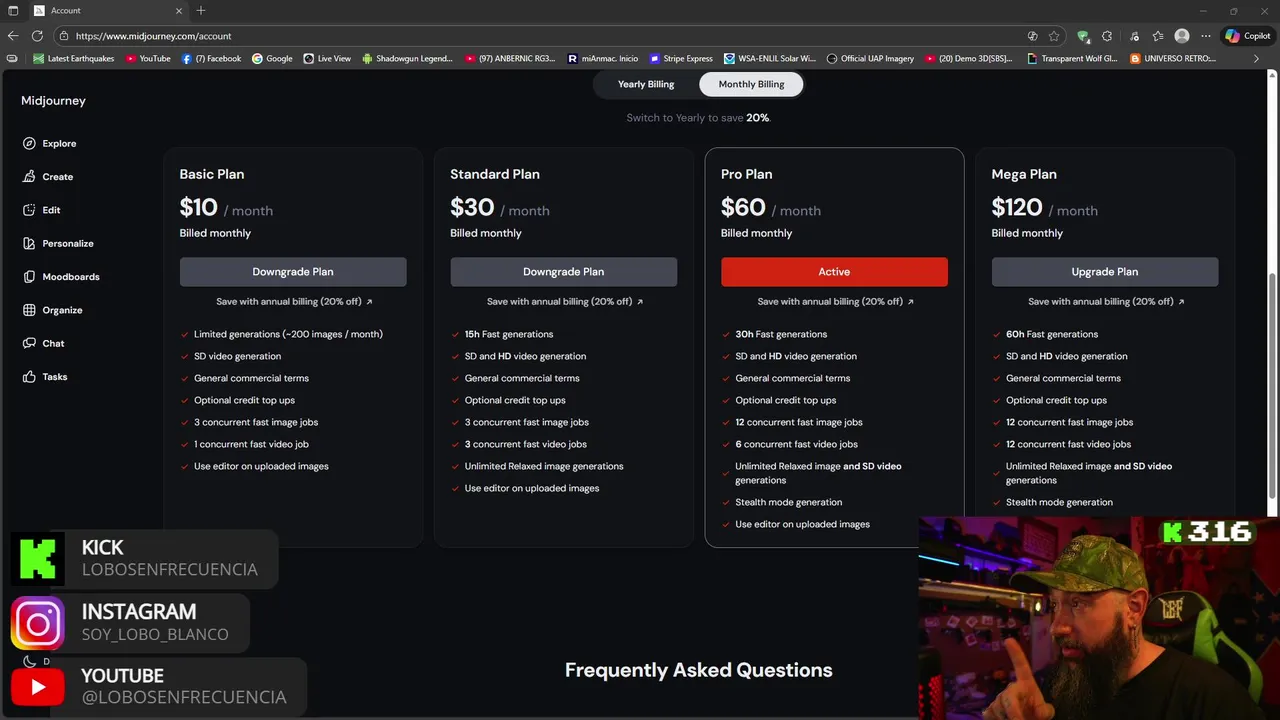Image resolution: width=1280 pixels, height=720 pixels.
Task: Open Shadowgun Legends bookmark
Action: (x=408, y=59)
